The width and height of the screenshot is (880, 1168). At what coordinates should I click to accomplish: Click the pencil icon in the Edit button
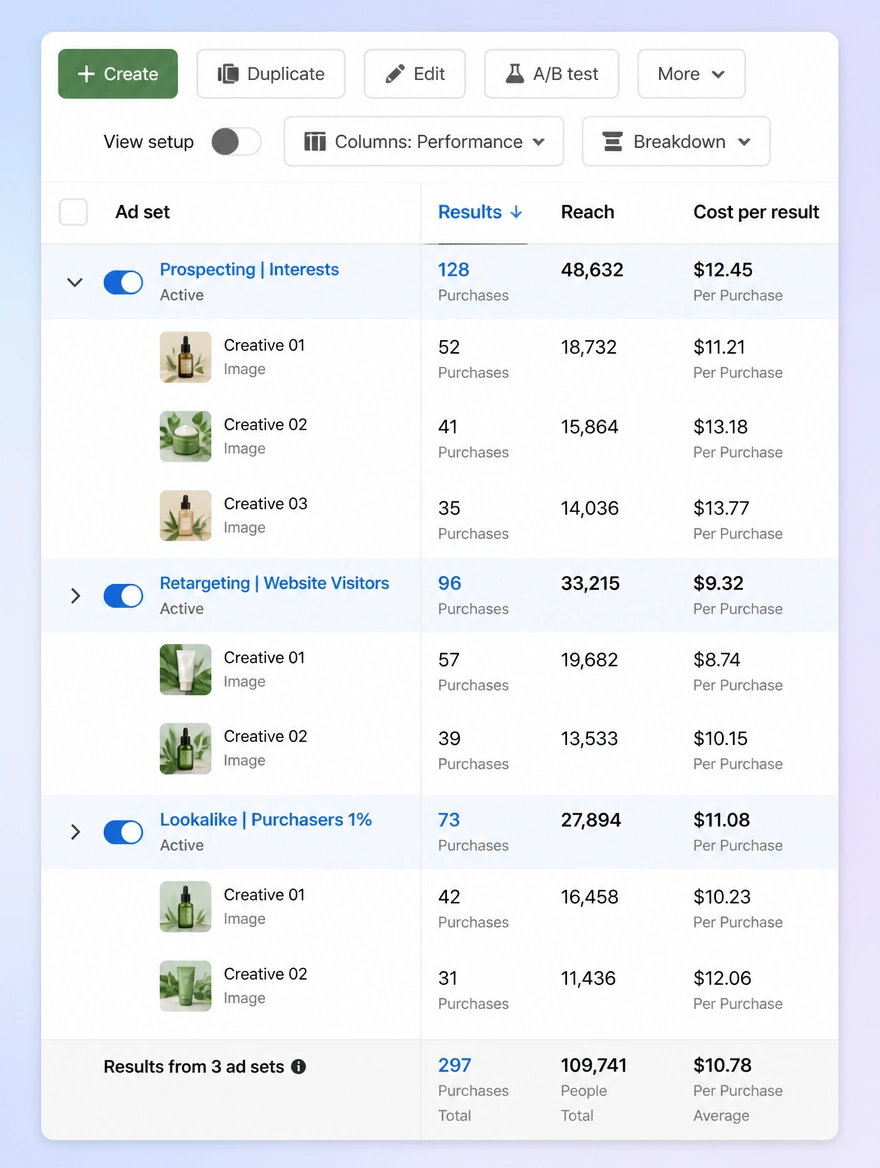click(395, 74)
